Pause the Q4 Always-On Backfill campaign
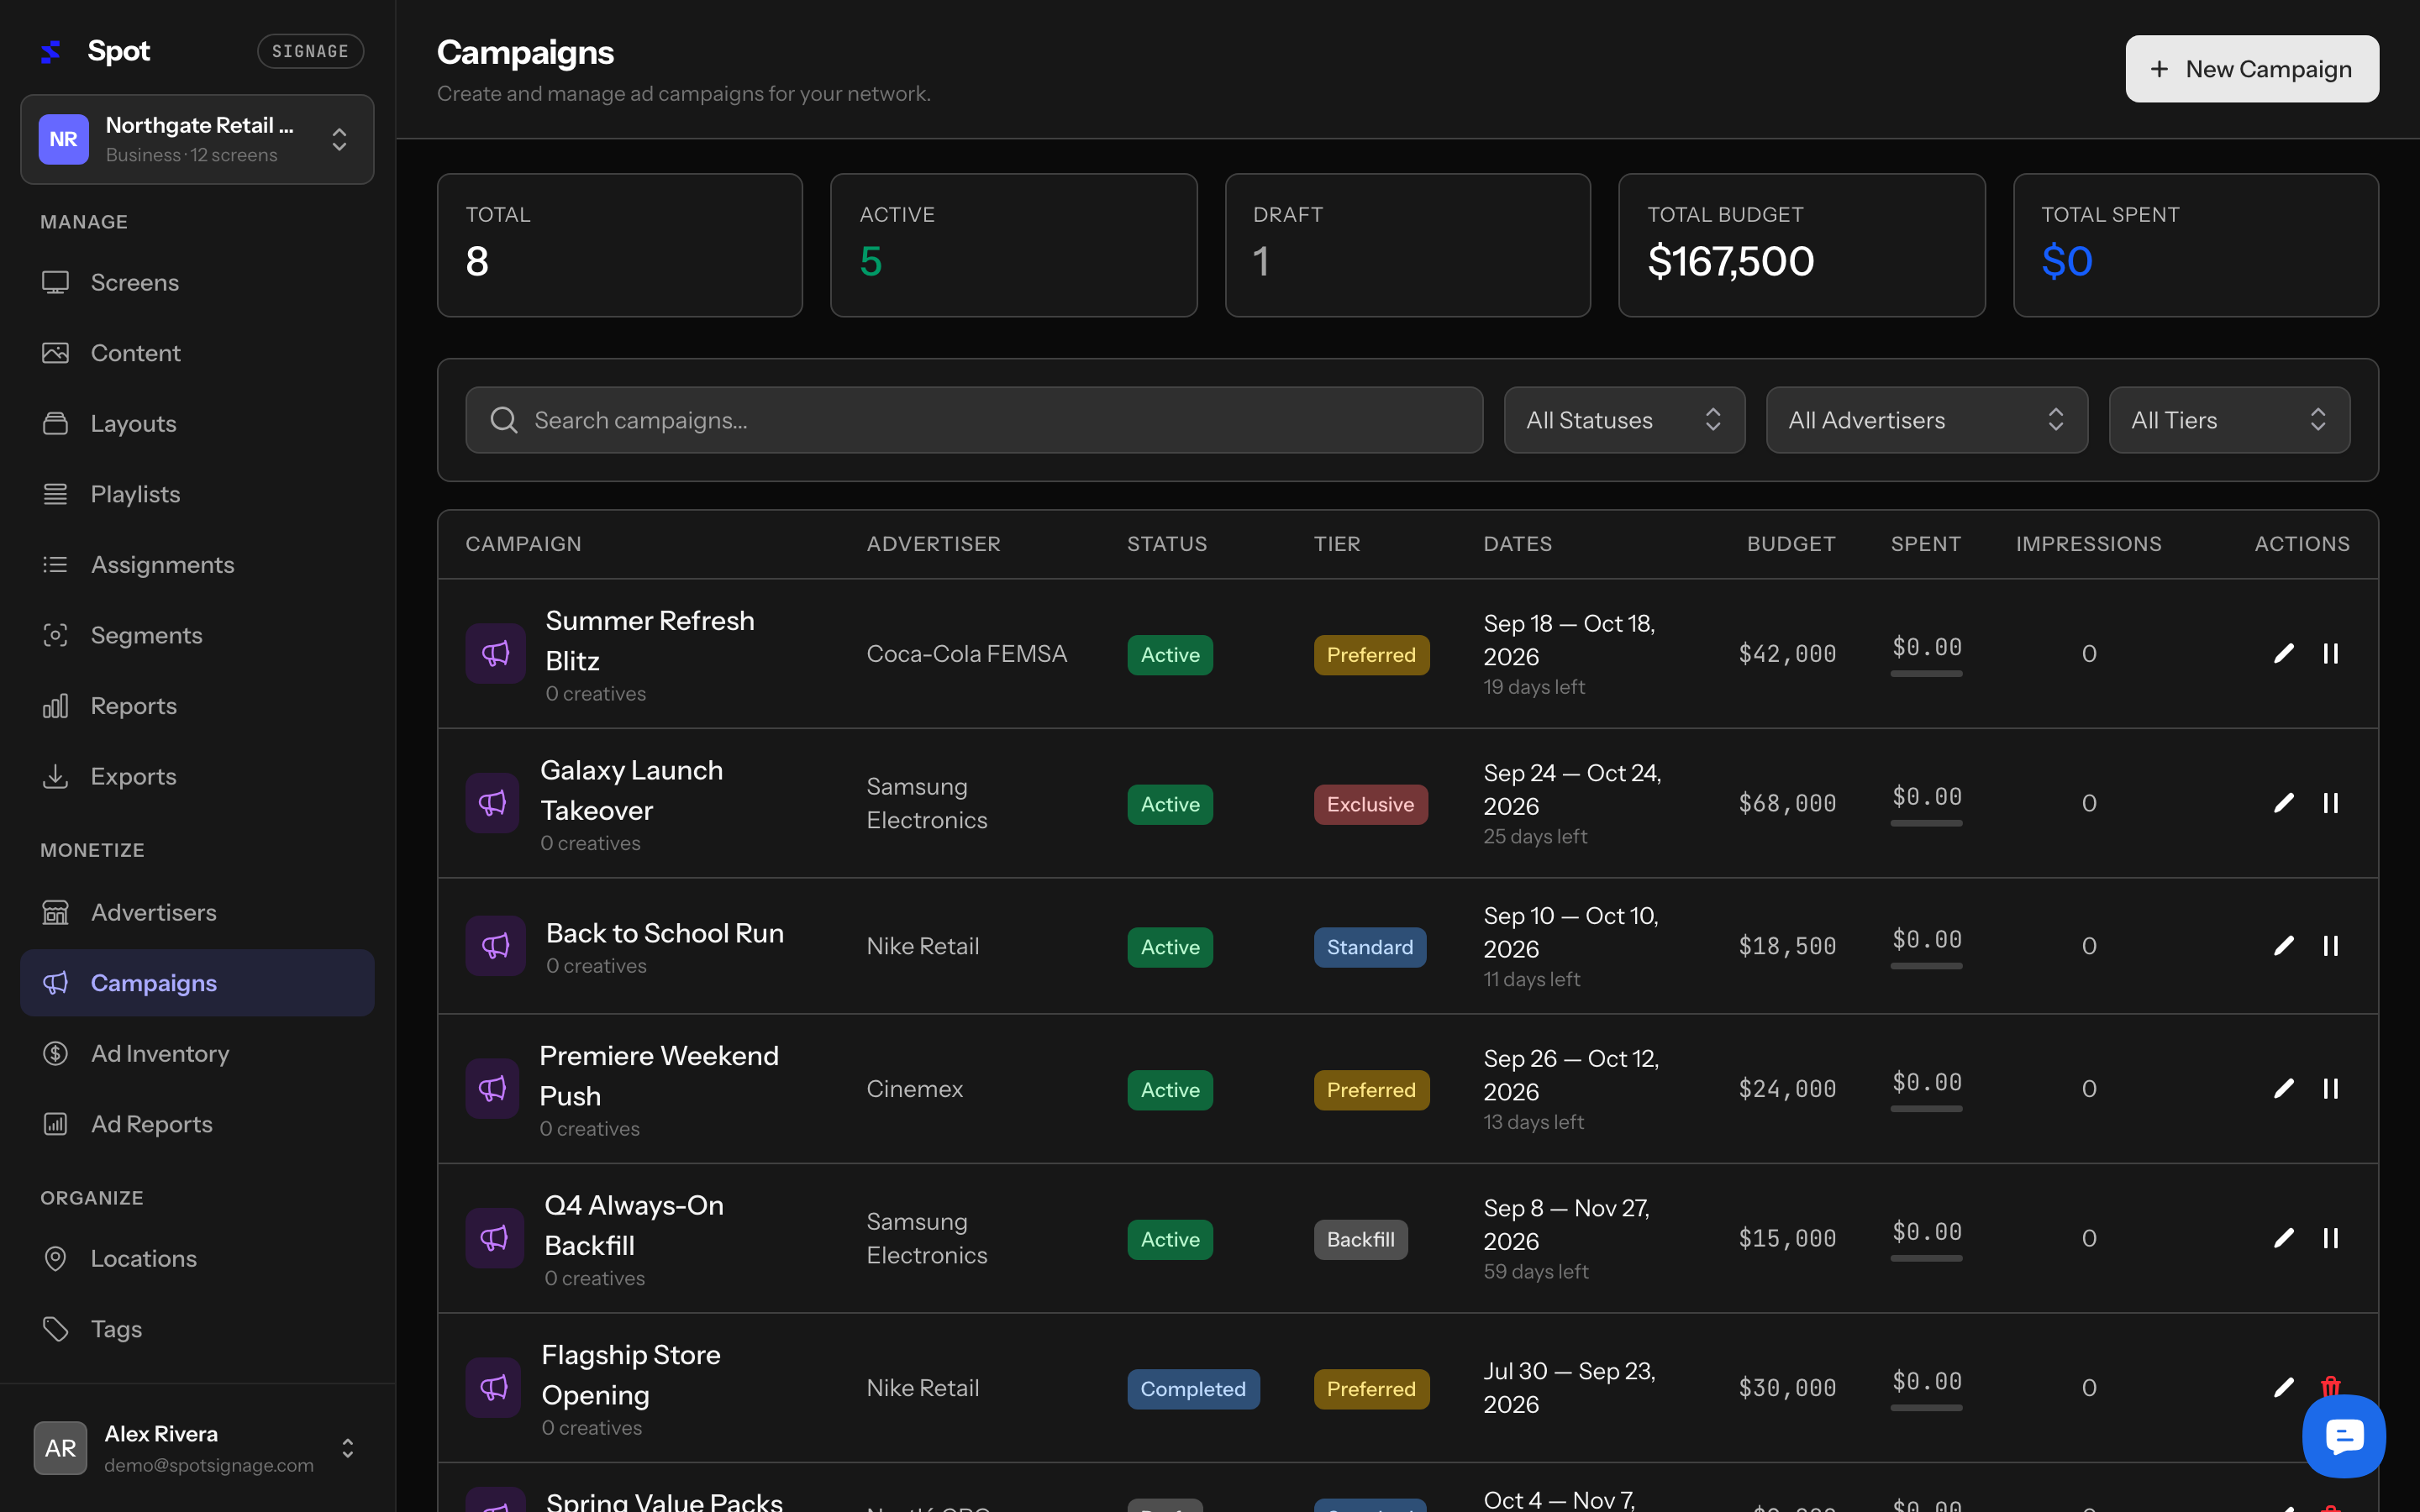Screen dimensions: 2420x1512 pyautogui.click(x=2330, y=1238)
